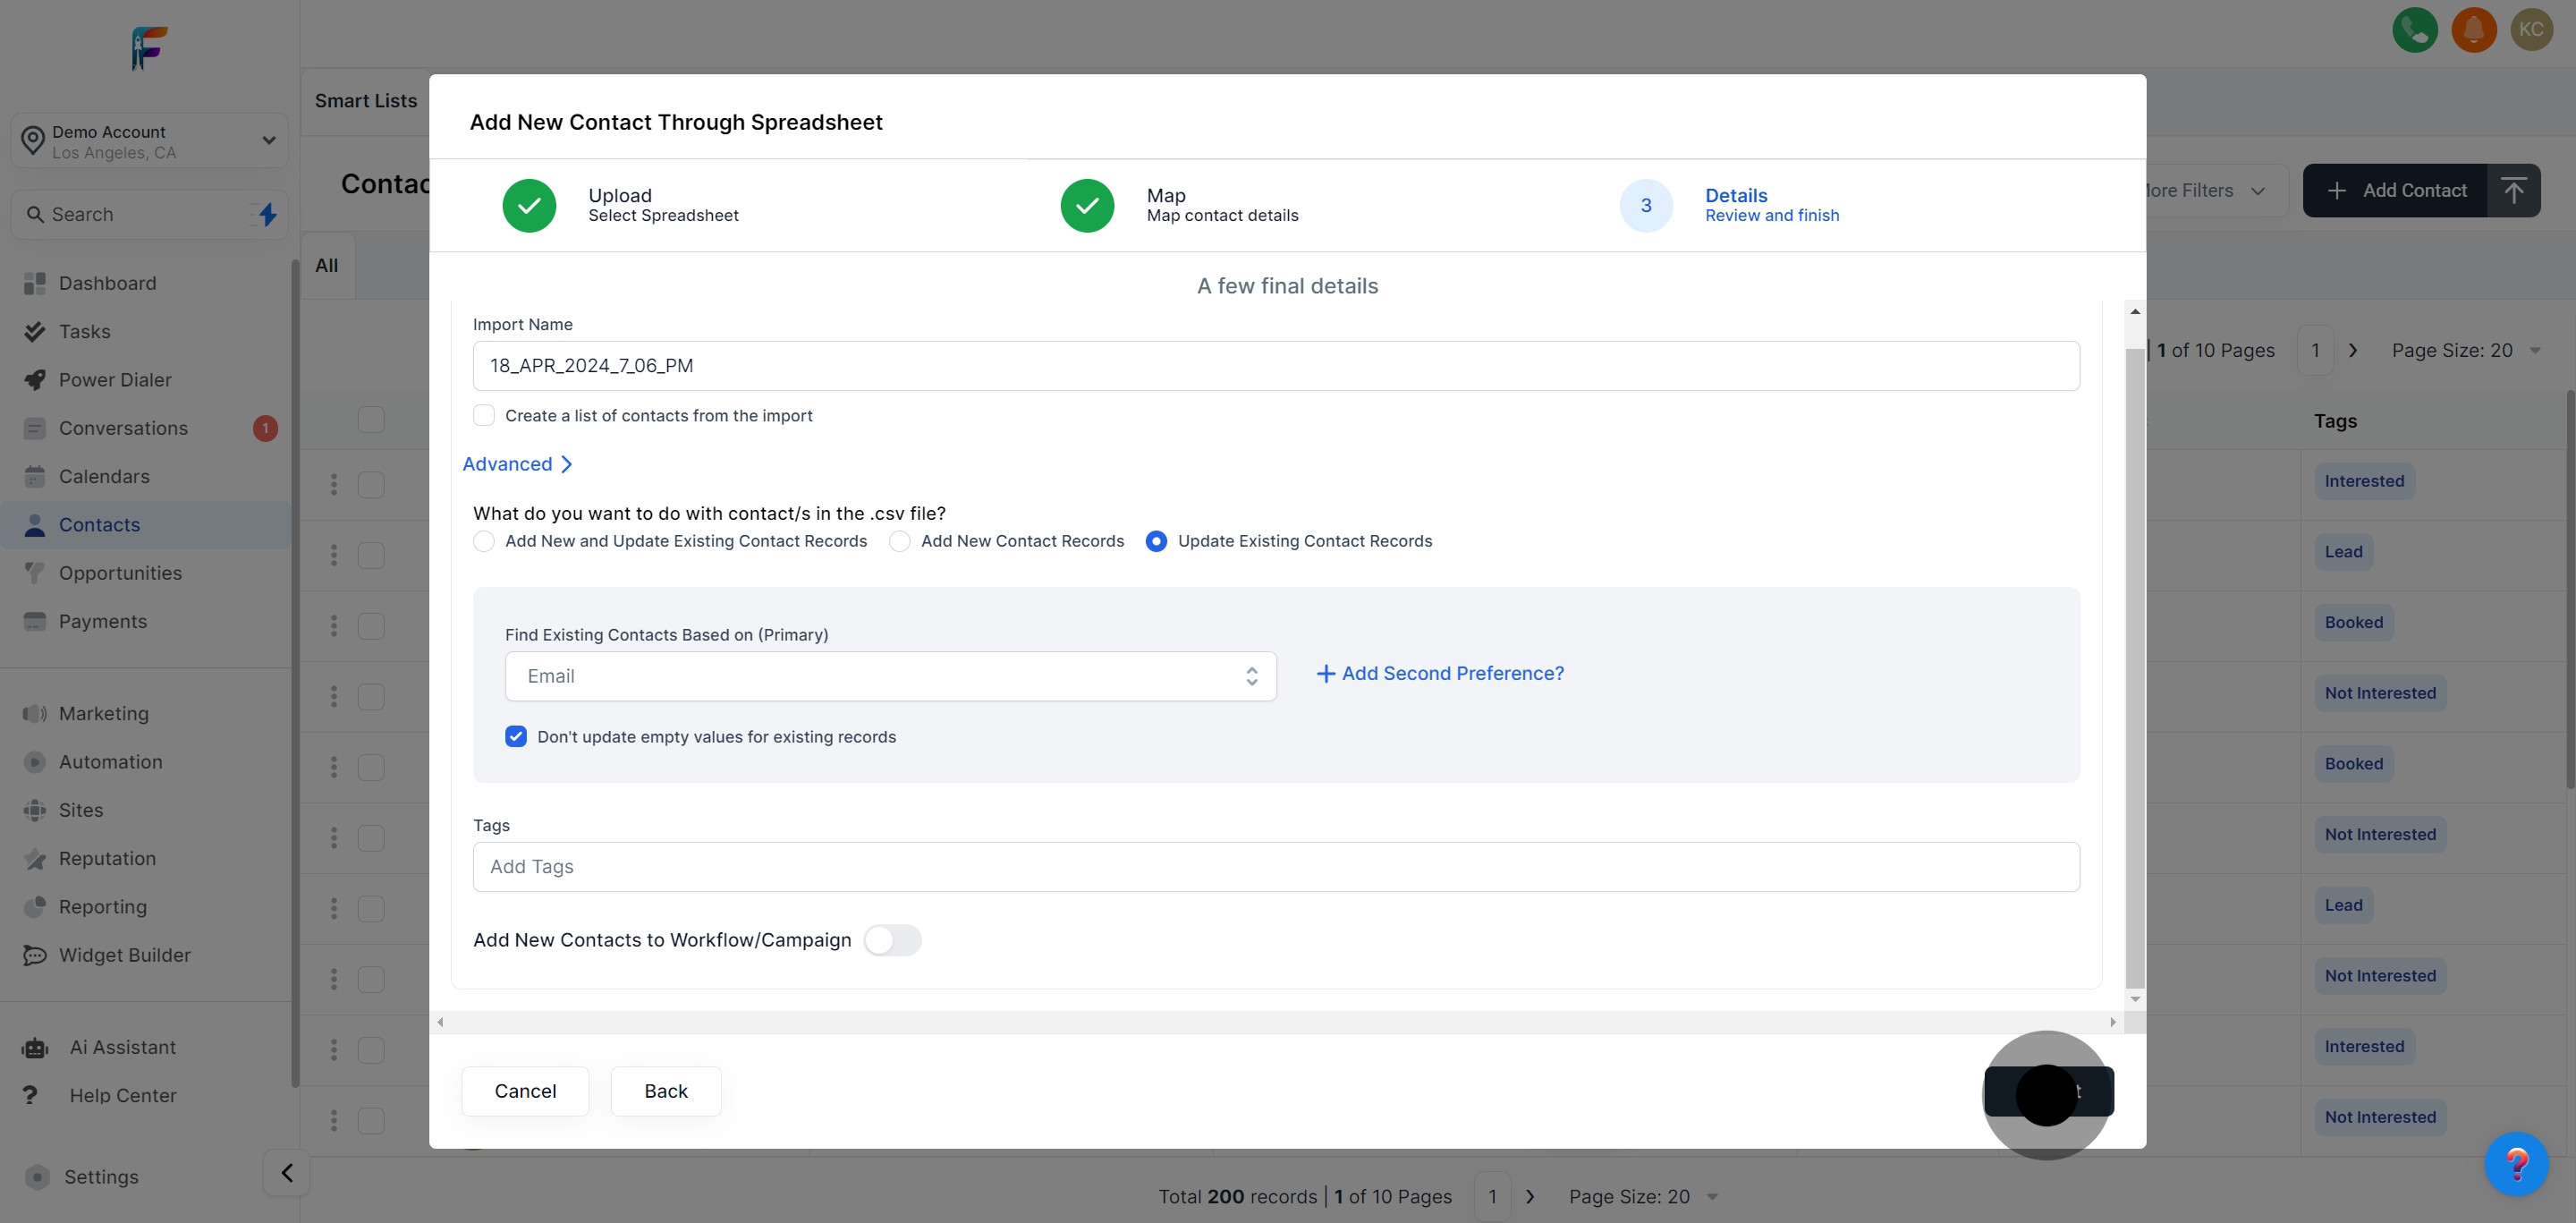The image size is (2576, 1223).
Task: Enable Add New Contacts to Workflow toggle
Action: tap(892, 940)
